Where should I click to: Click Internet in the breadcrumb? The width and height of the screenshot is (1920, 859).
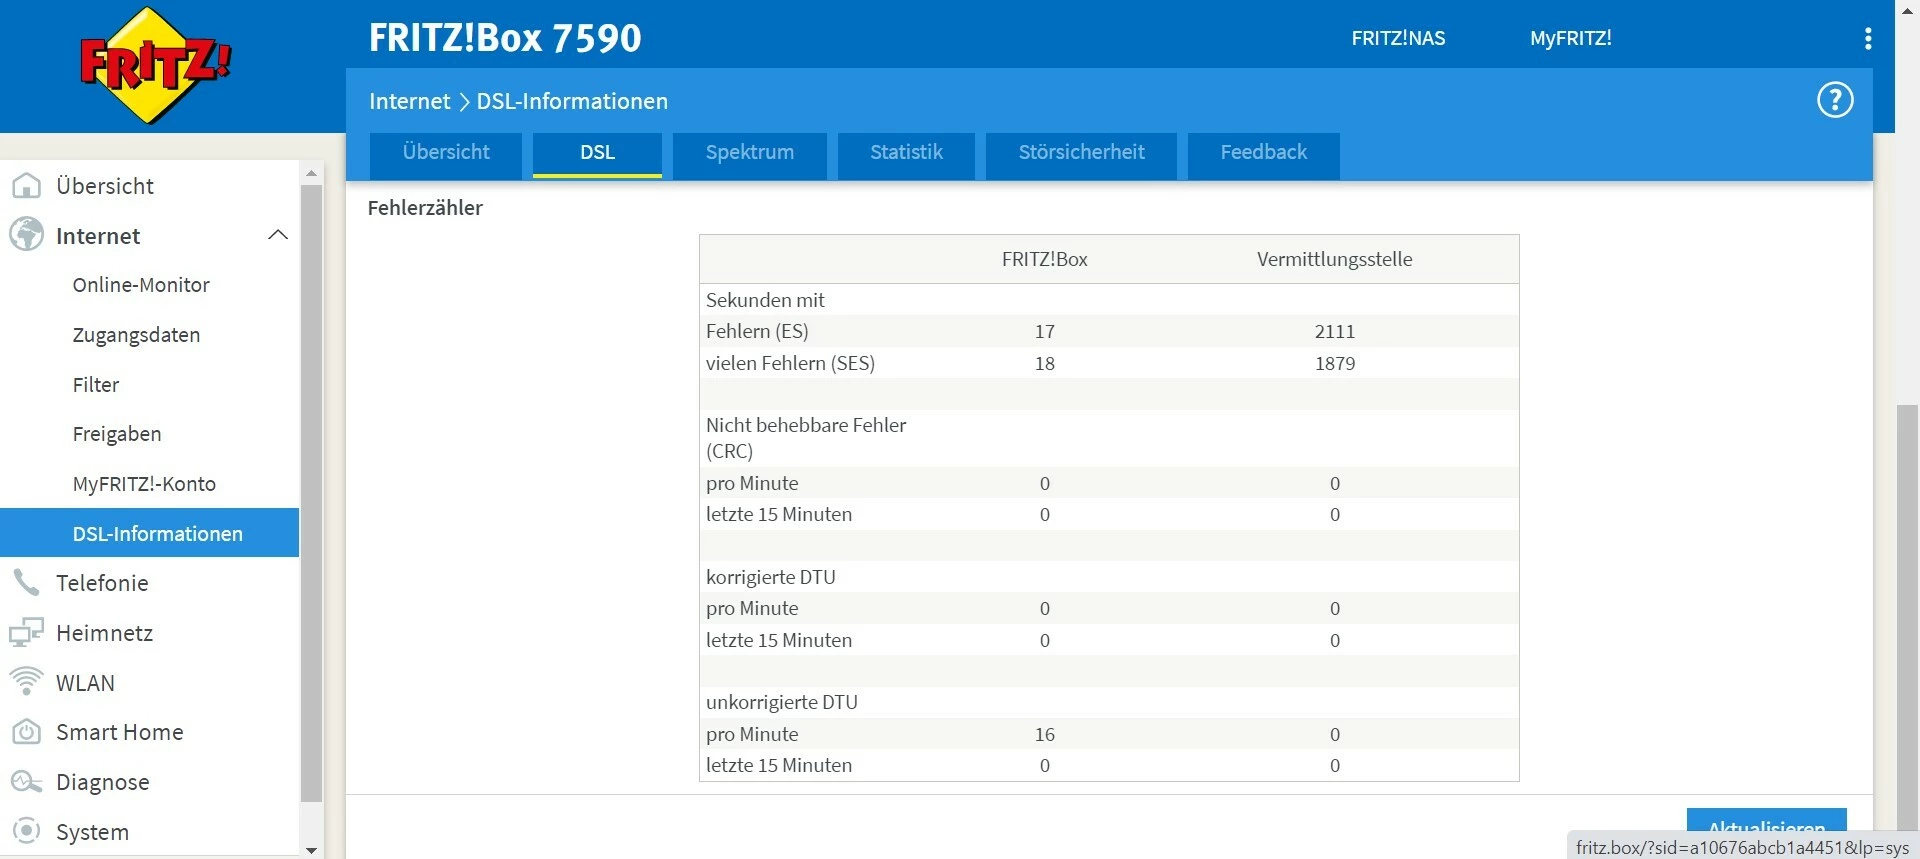(410, 101)
